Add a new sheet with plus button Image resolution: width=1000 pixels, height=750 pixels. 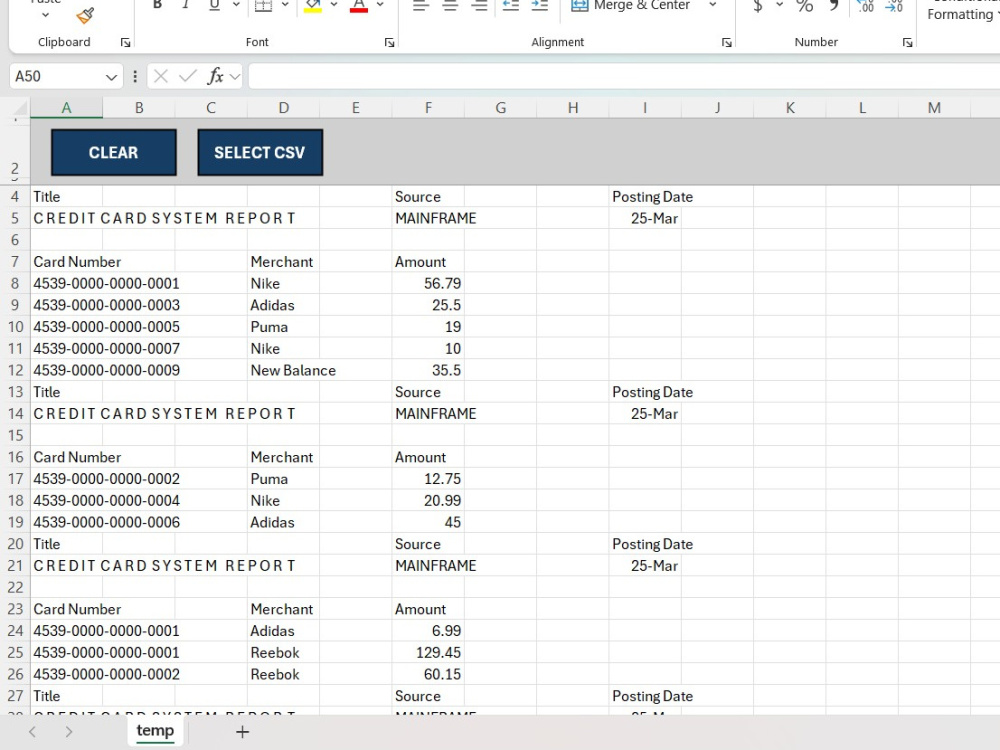tap(242, 732)
